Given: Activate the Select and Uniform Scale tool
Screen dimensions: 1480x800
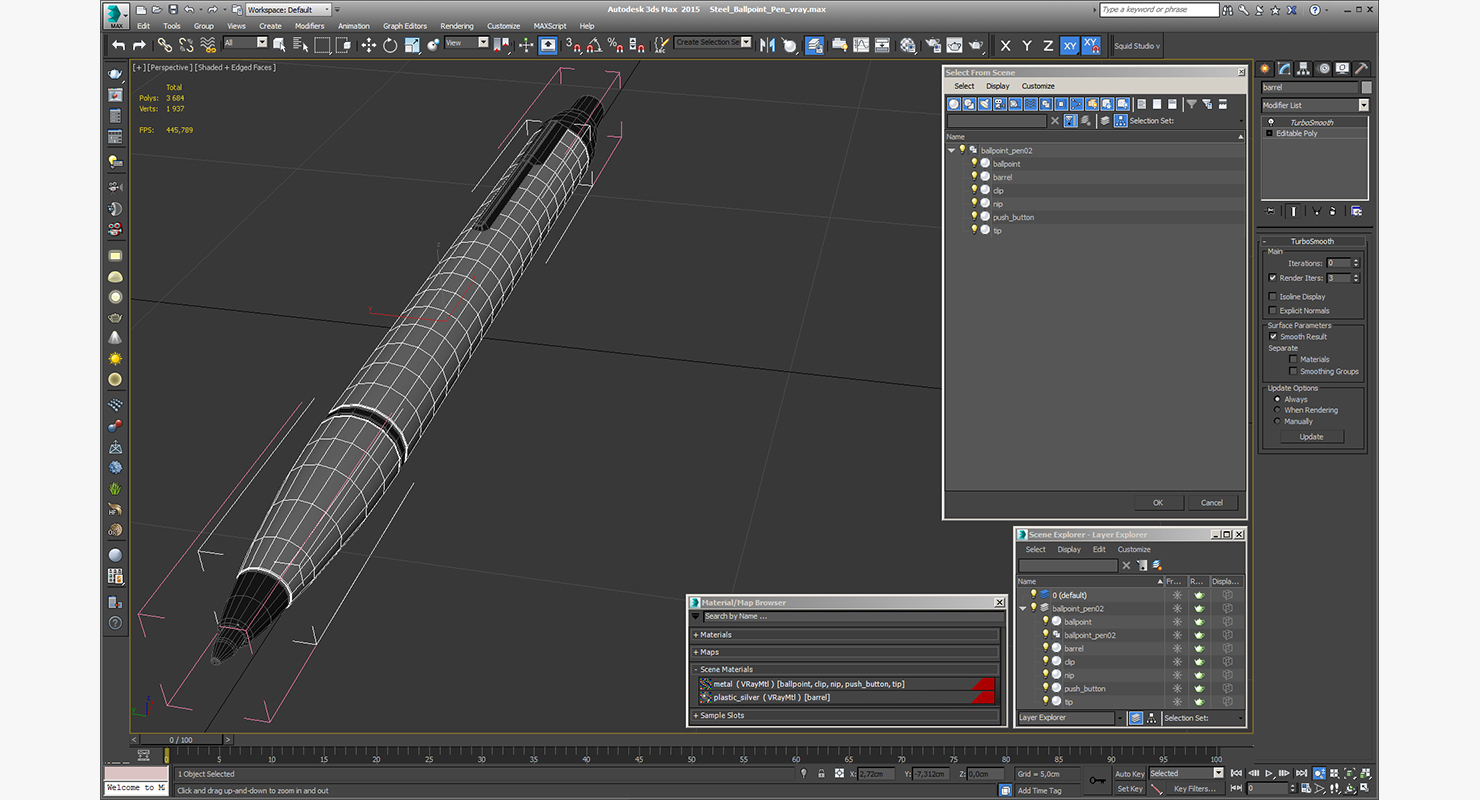Looking at the screenshot, I should click(x=411, y=45).
